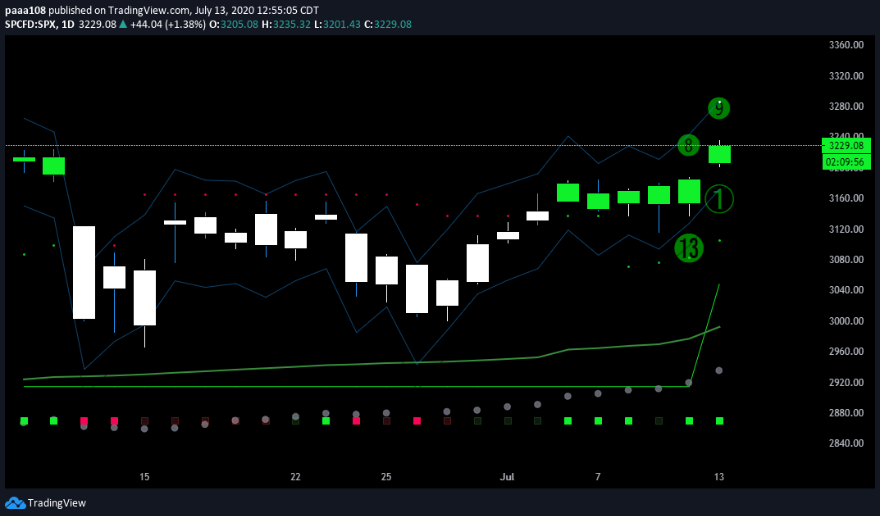Click the green circled 9 marker
This screenshot has width=880, height=516.
[x=719, y=108]
